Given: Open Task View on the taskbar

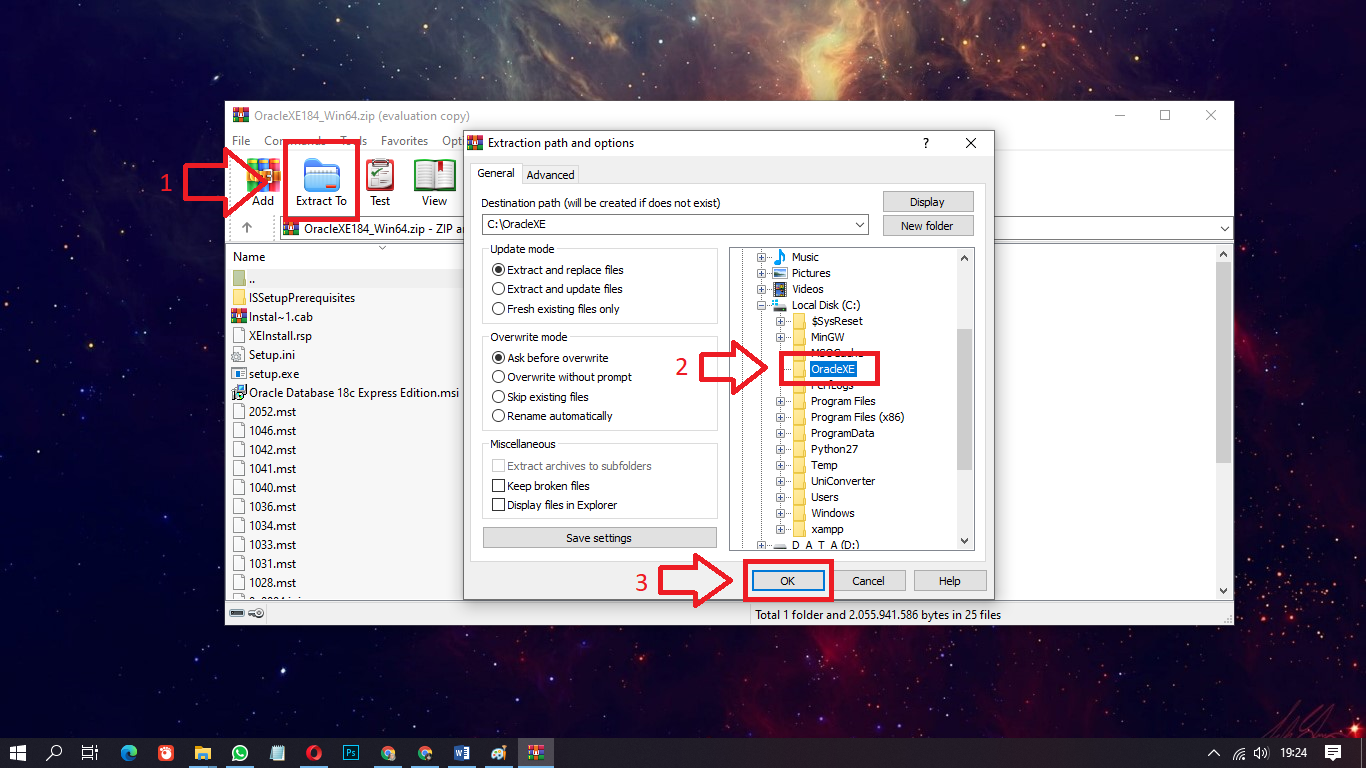Looking at the screenshot, I should click(x=90, y=753).
